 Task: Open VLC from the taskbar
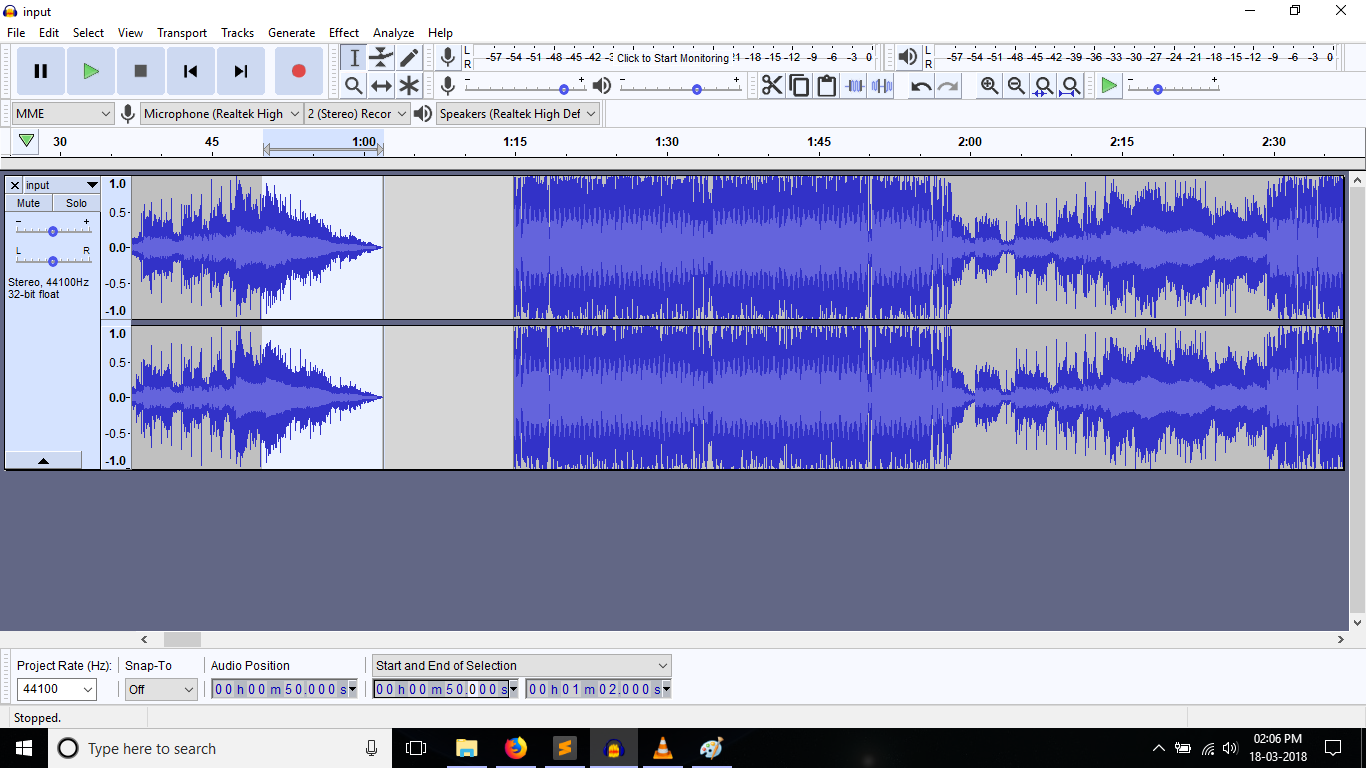(x=662, y=748)
